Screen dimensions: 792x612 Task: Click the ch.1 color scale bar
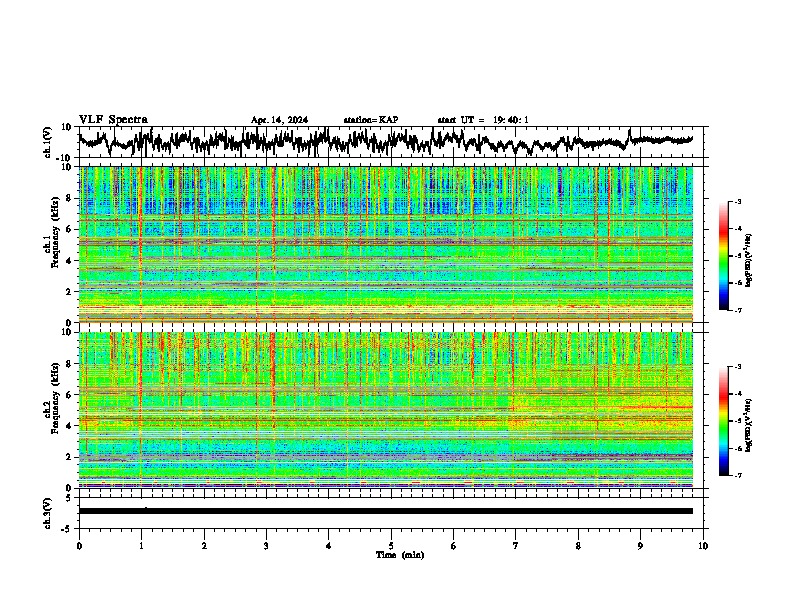pos(723,256)
